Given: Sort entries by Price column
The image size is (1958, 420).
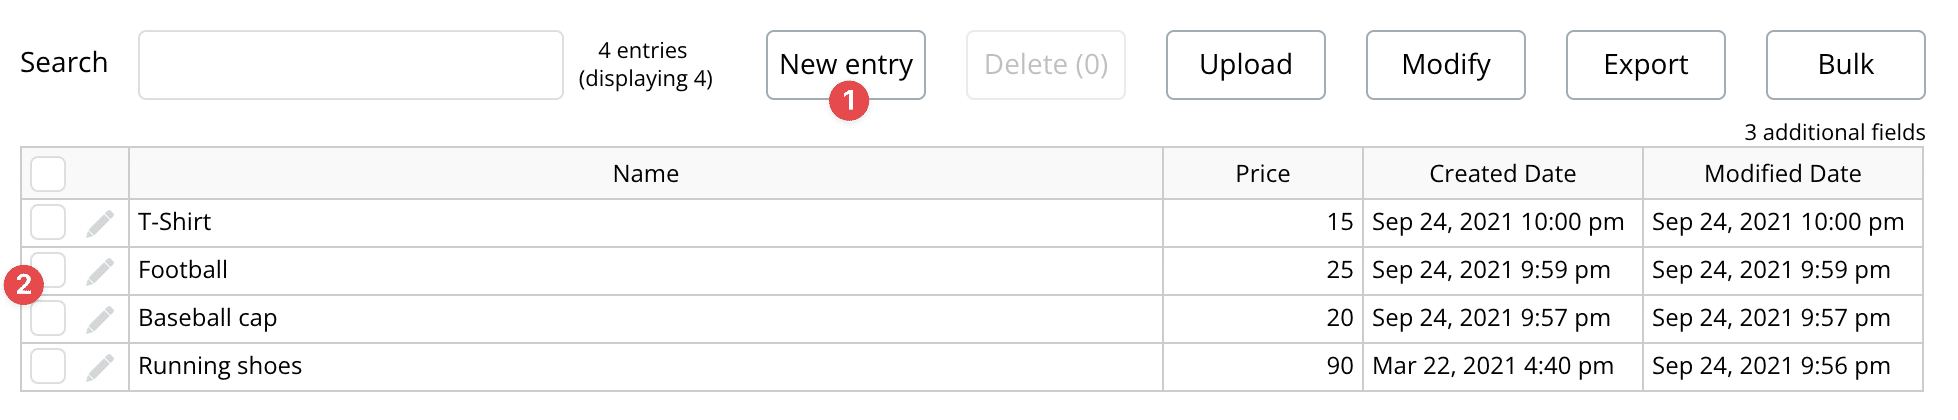Looking at the screenshot, I should (1263, 174).
